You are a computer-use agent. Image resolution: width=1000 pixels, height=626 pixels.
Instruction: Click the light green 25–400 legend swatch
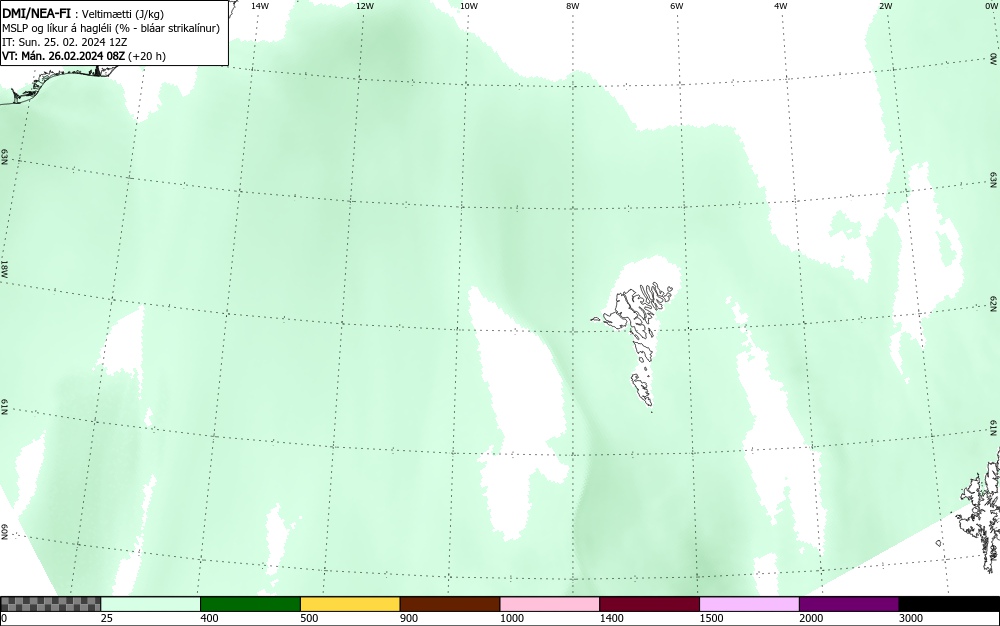[x=151, y=604]
